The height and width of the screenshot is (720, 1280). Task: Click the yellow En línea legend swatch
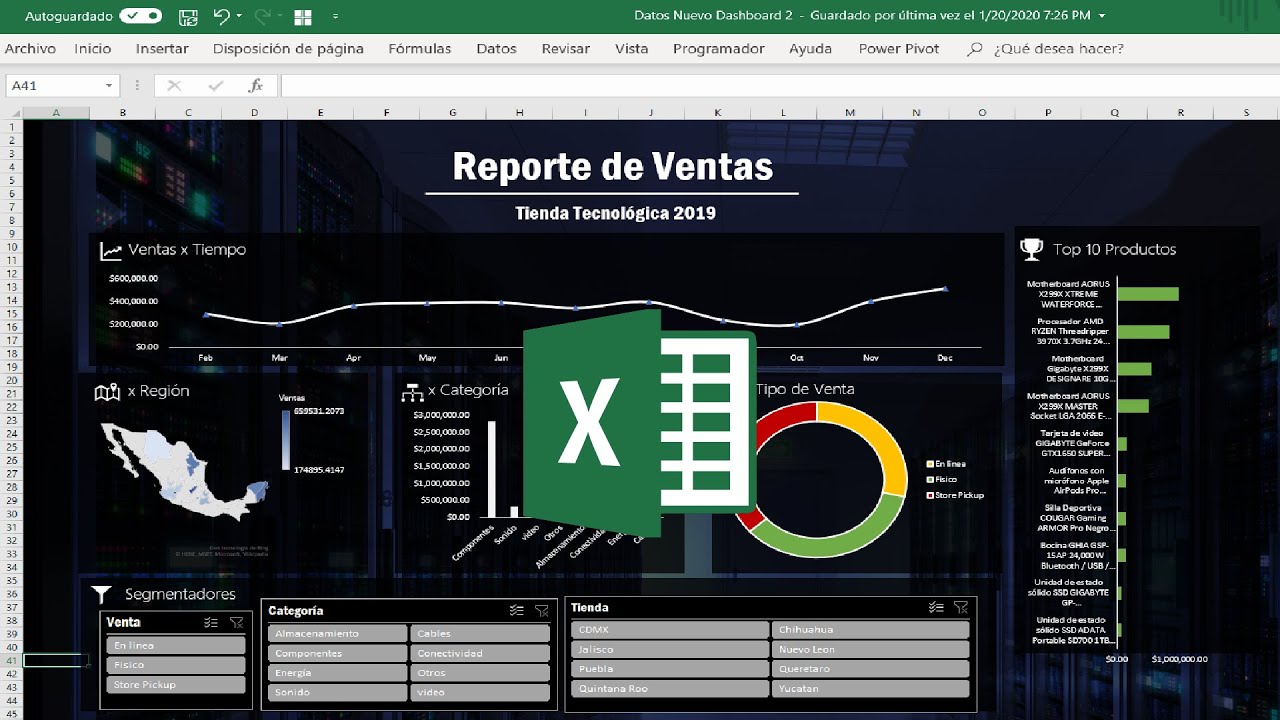coord(930,464)
